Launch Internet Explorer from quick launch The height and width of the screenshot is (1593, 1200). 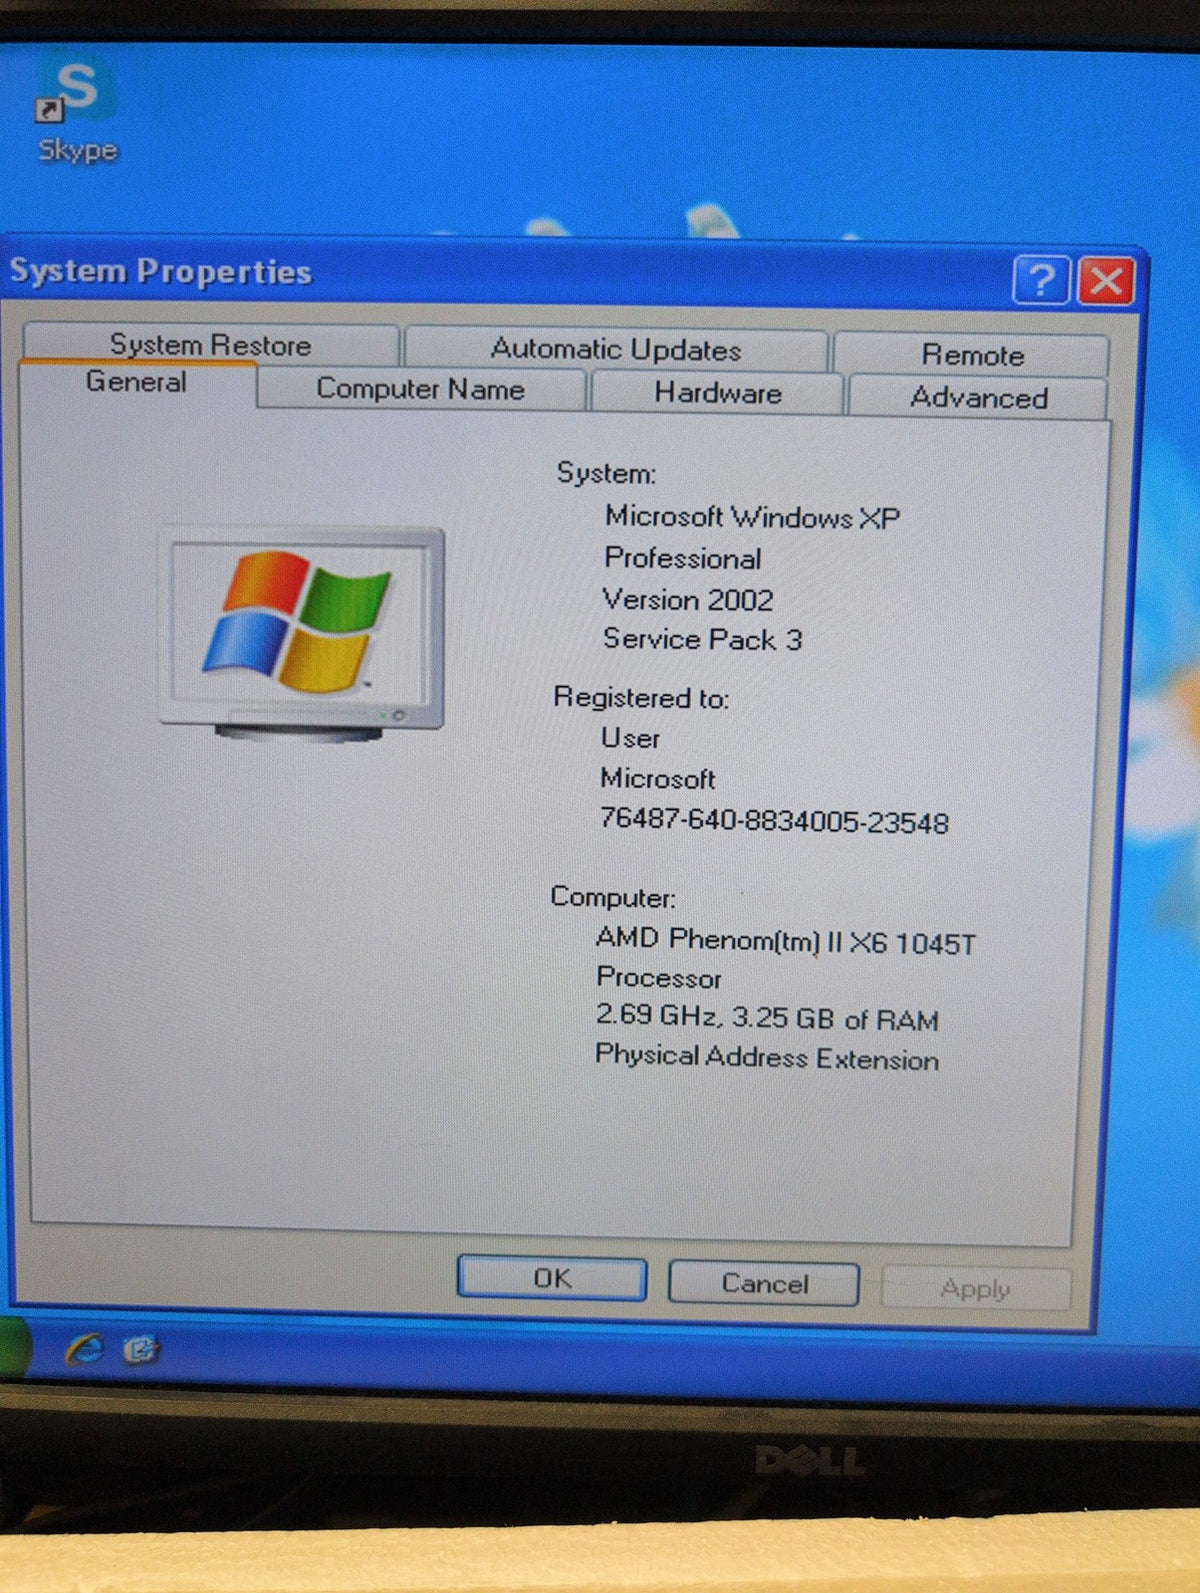[85, 1350]
